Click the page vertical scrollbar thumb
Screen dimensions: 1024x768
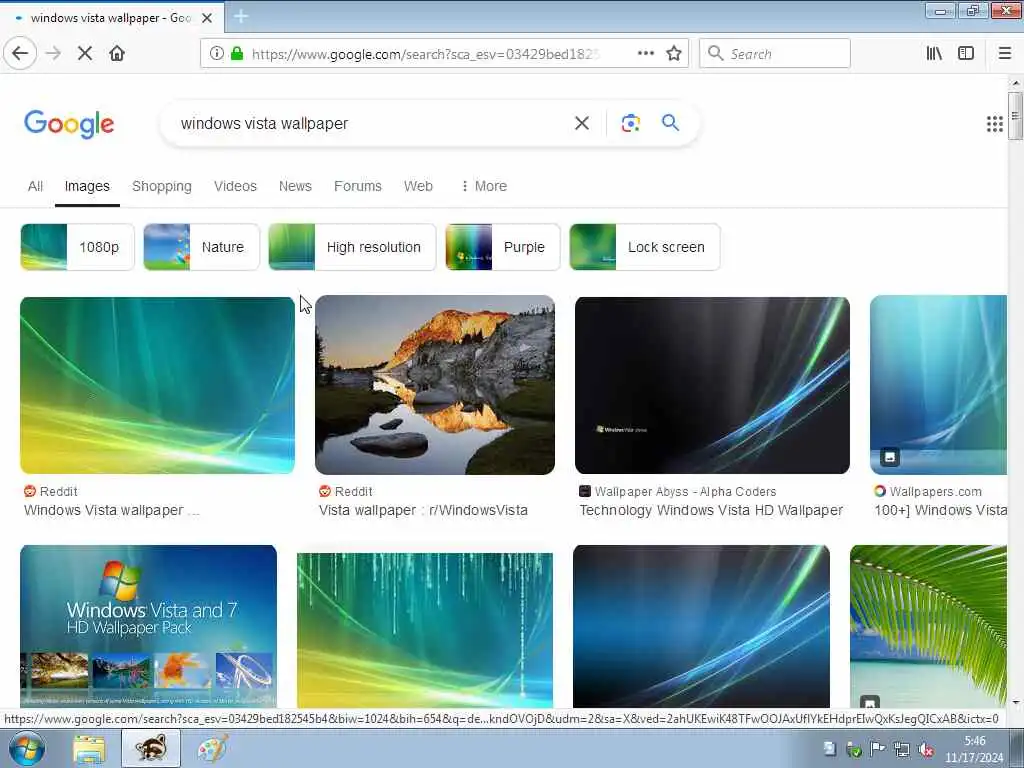coord(1015,116)
